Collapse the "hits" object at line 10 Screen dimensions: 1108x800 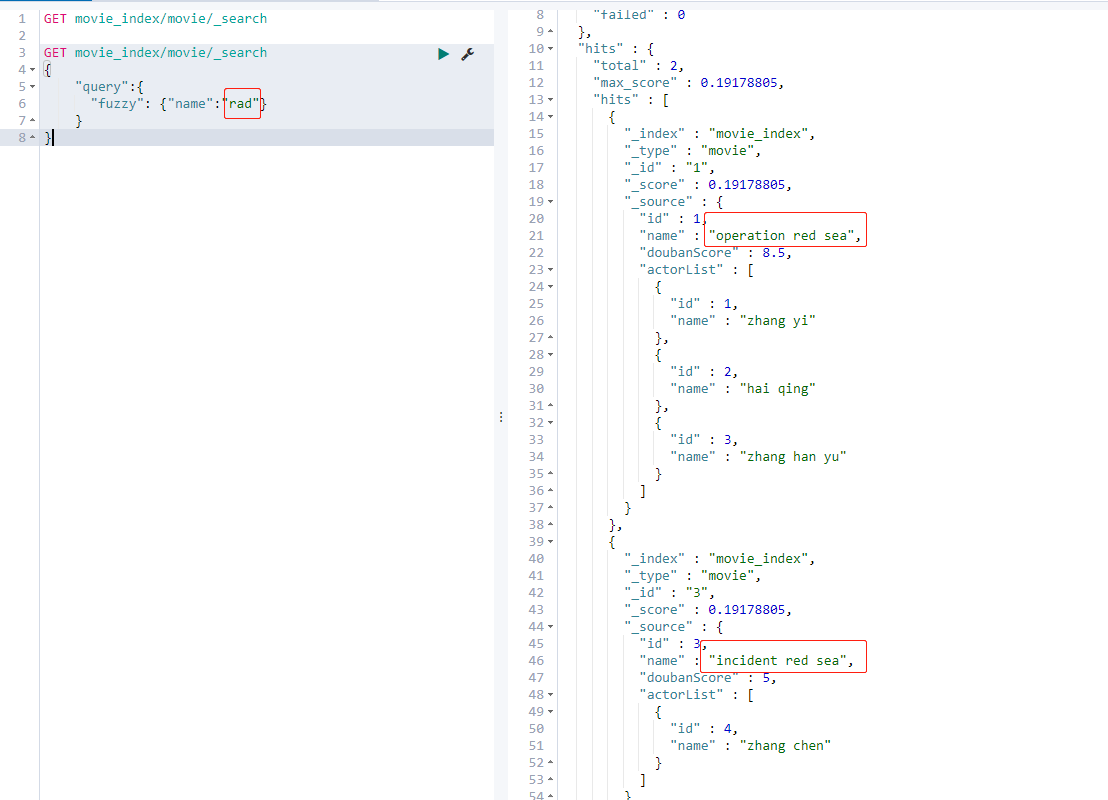point(550,49)
